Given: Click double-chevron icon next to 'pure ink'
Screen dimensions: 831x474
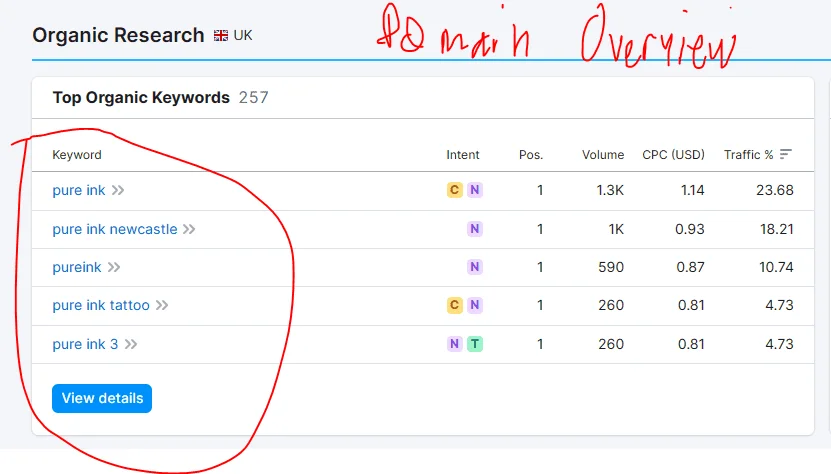Looking at the screenshot, I should coord(118,190).
